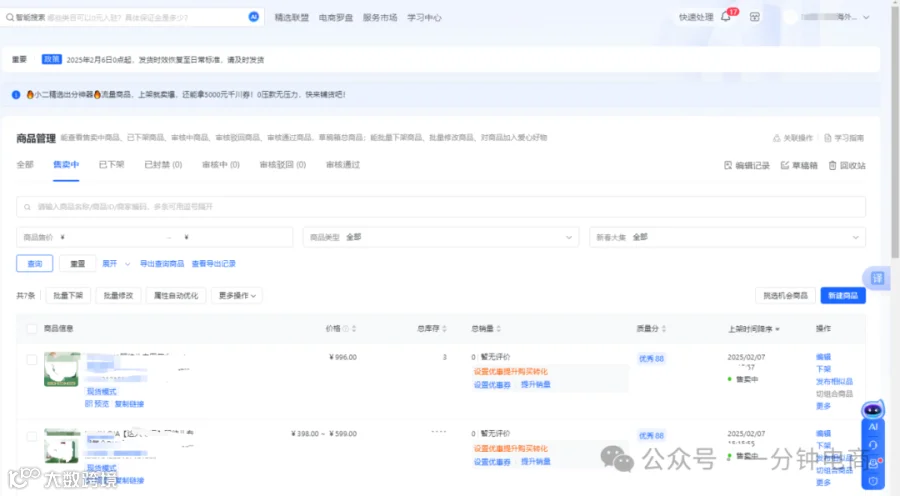This screenshot has width=900, height=496.
Task: Click the page vertical scrollbar
Action: (895, 129)
